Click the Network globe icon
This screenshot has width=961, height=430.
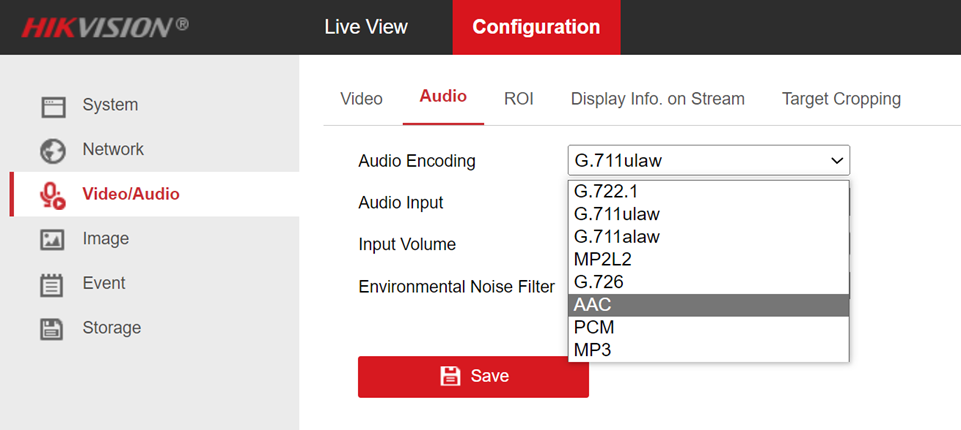52,150
